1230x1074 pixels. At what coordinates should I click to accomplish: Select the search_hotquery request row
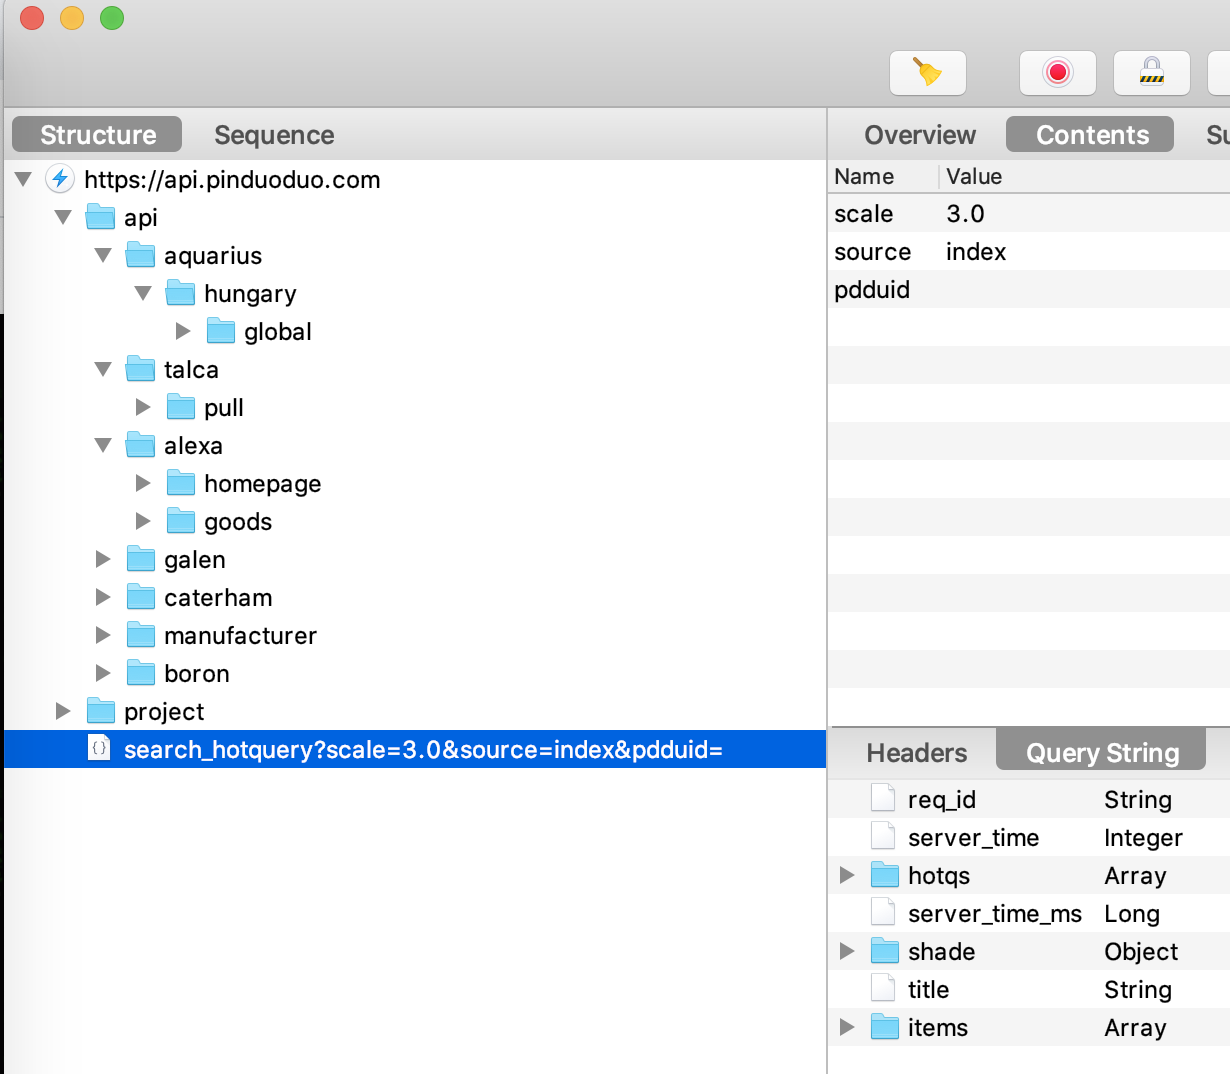pyautogui.click(x=415, y=749)
